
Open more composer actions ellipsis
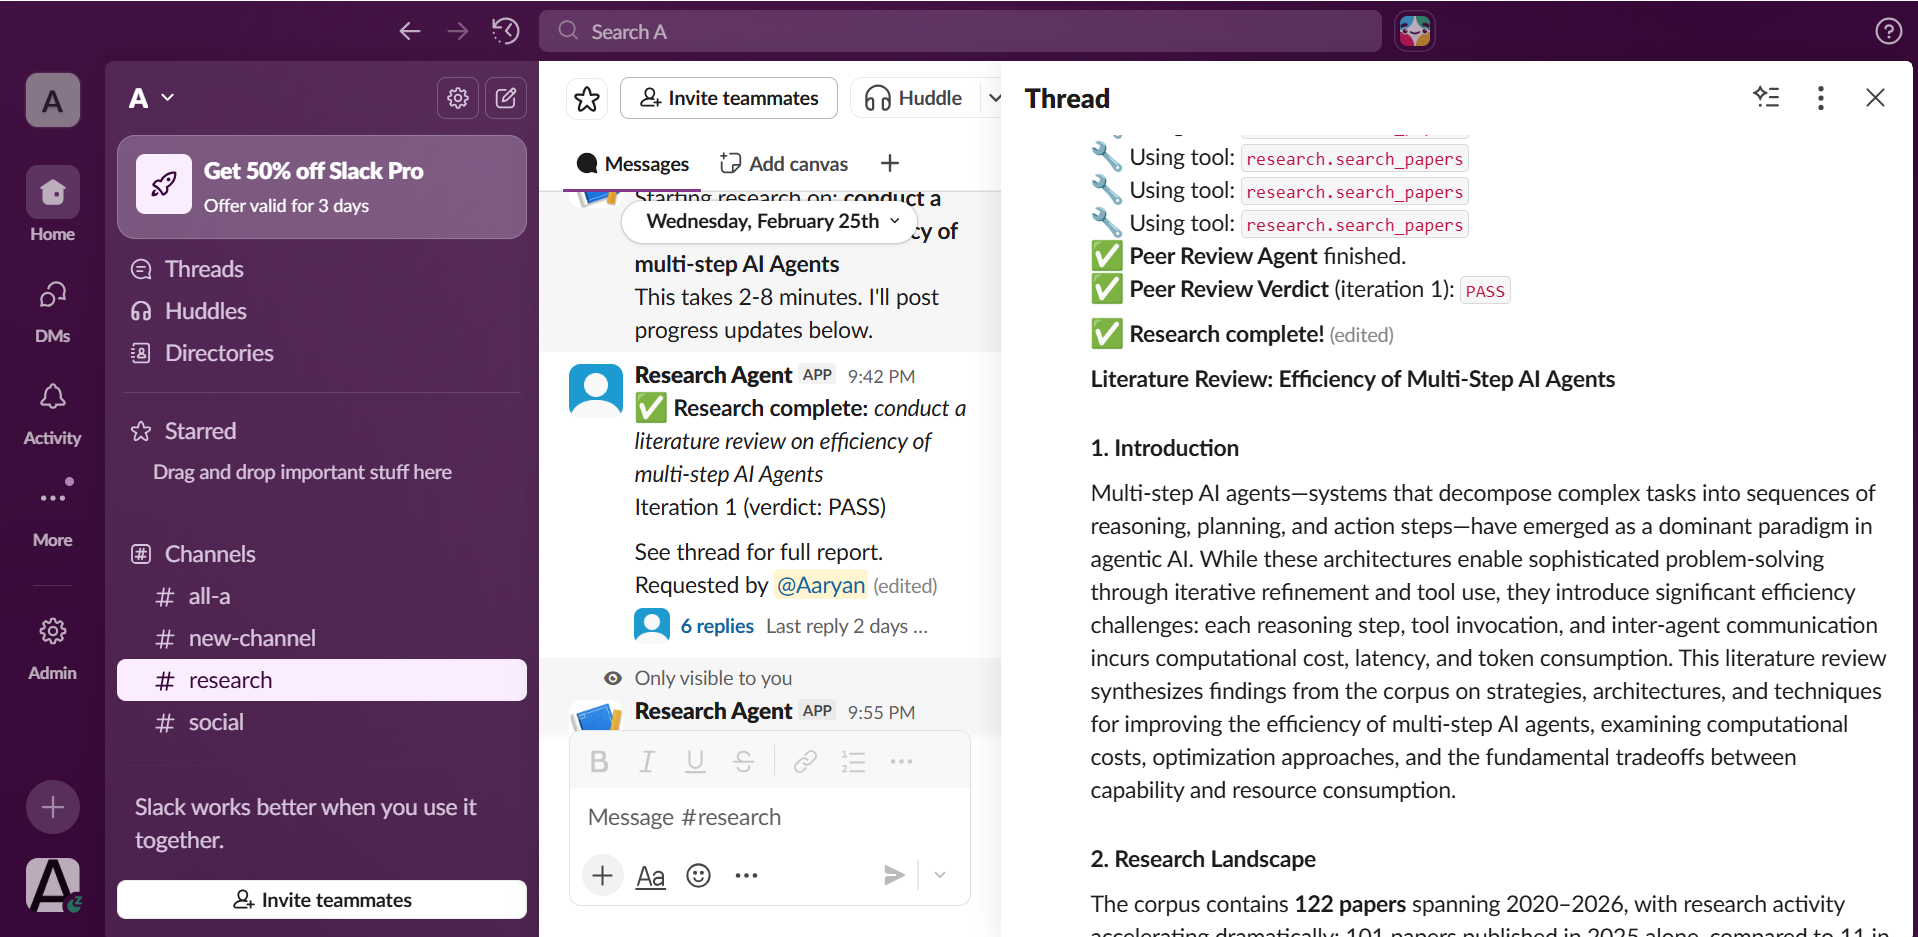[746, 876]
